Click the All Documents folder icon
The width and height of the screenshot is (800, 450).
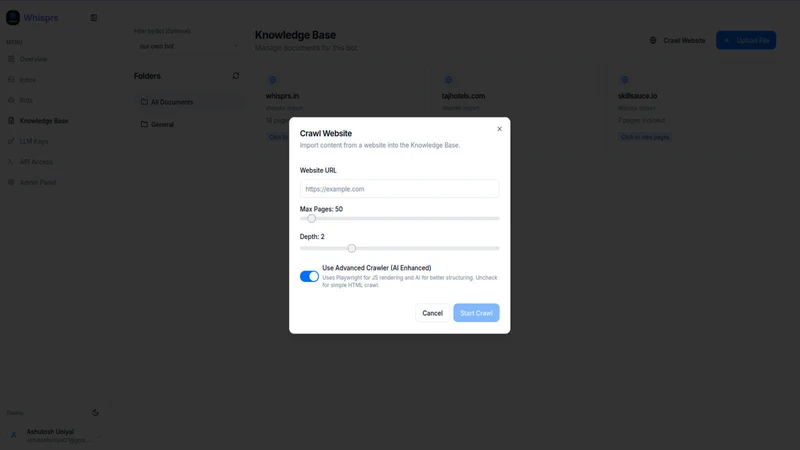coord(144,102)
